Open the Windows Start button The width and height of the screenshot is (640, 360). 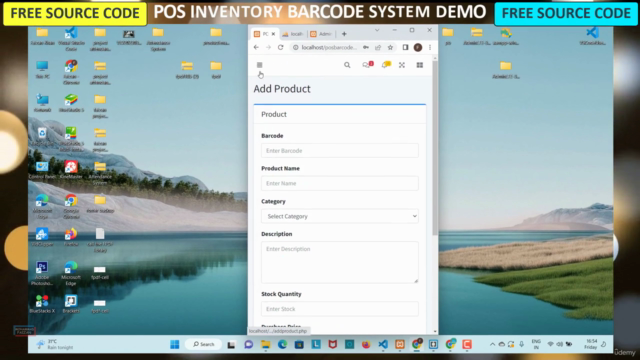[175, 344]
